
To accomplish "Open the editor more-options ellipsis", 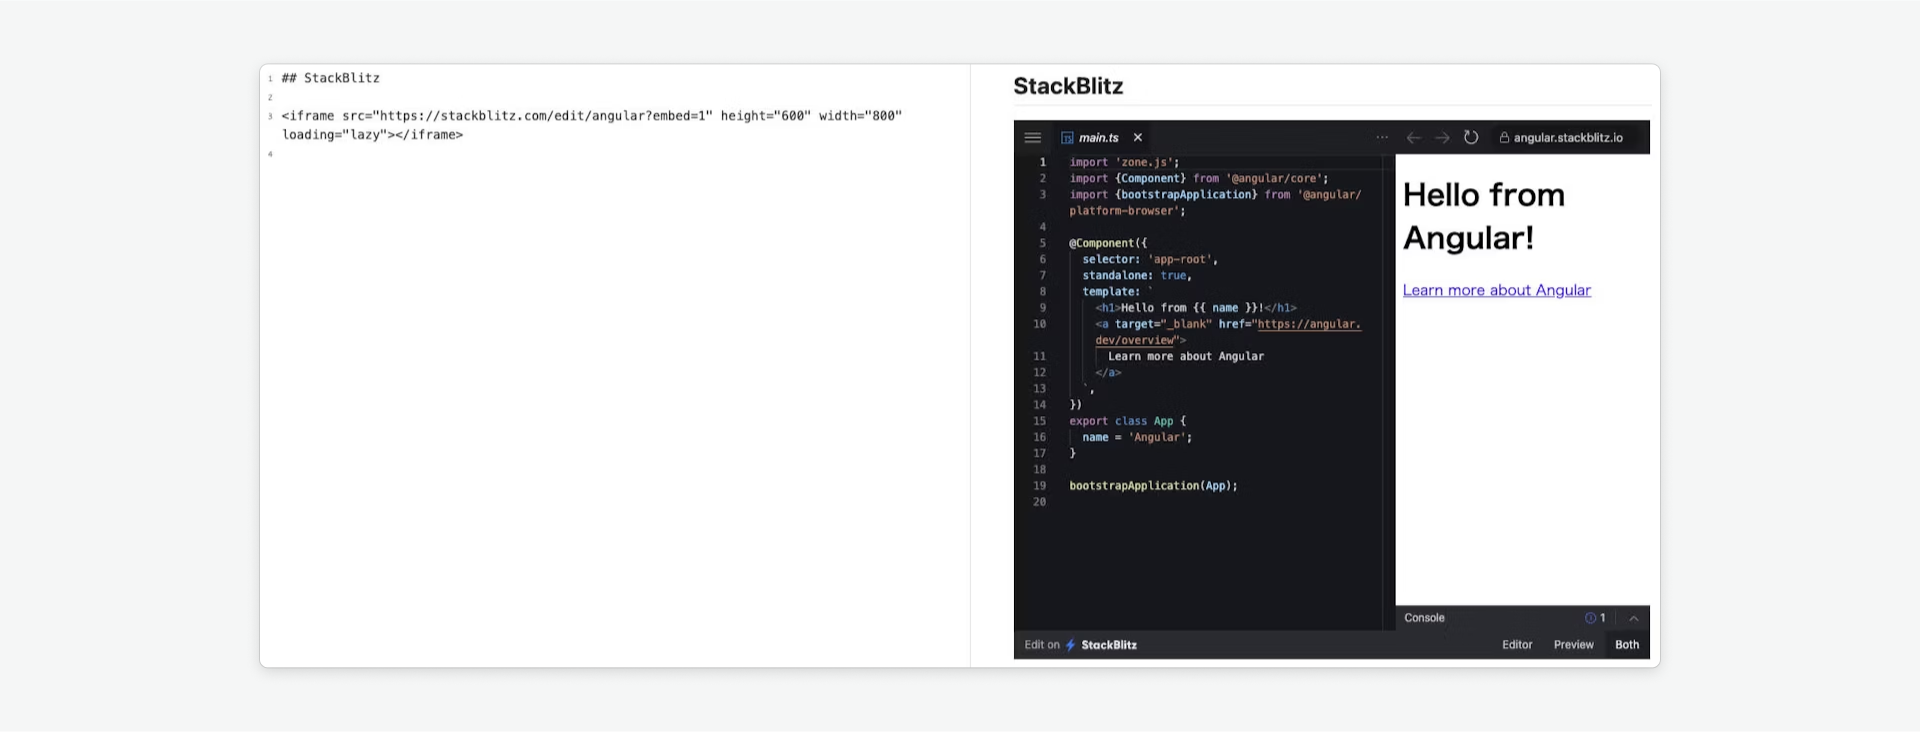I will pos(1382,138).
